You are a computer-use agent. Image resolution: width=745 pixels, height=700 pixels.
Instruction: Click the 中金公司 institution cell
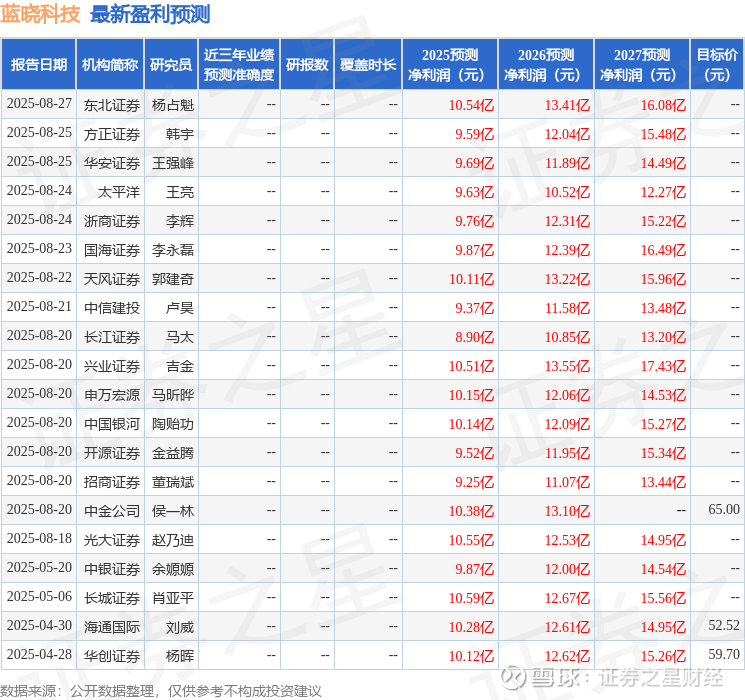coord(112,511)
